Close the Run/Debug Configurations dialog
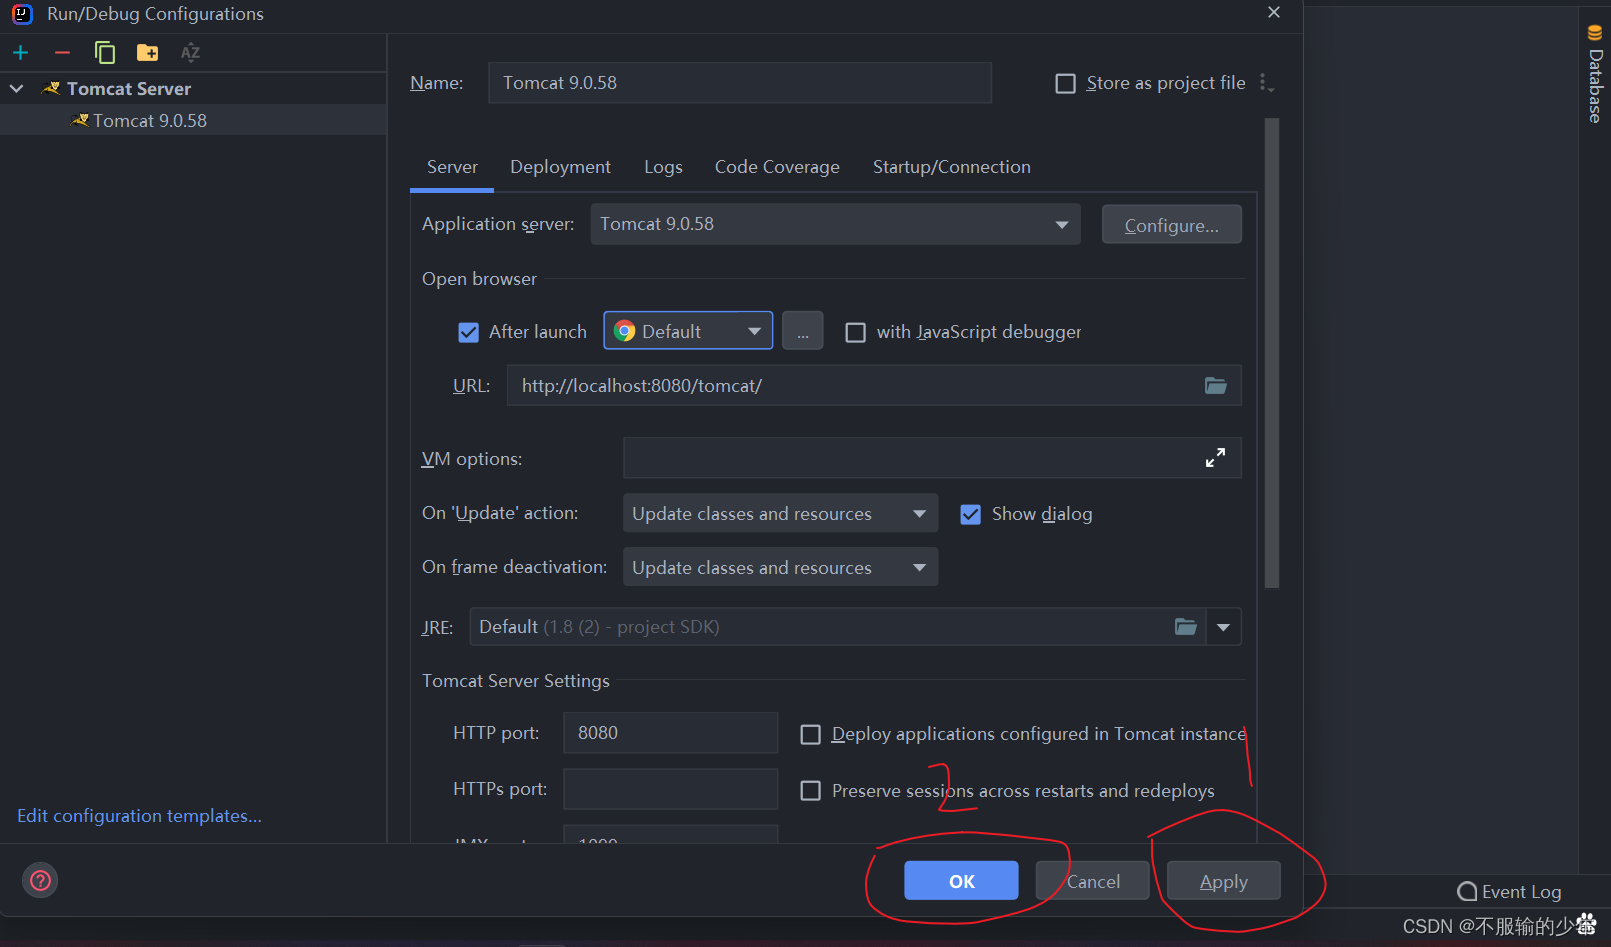Screen dimensions: 1611x947 tap(1273, 13)
